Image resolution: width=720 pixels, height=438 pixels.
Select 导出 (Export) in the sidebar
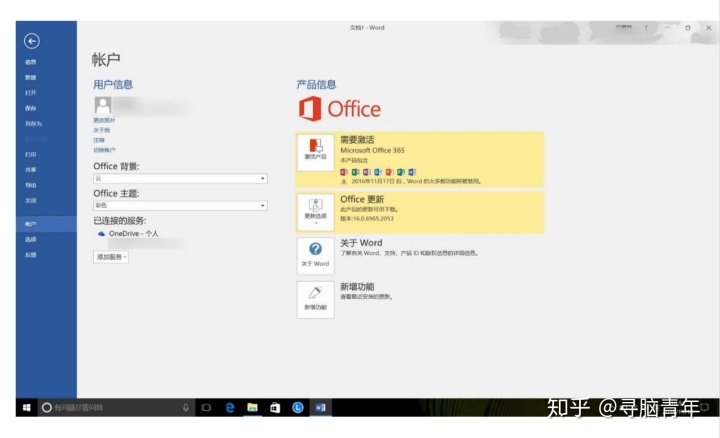[x=31, y=185]
